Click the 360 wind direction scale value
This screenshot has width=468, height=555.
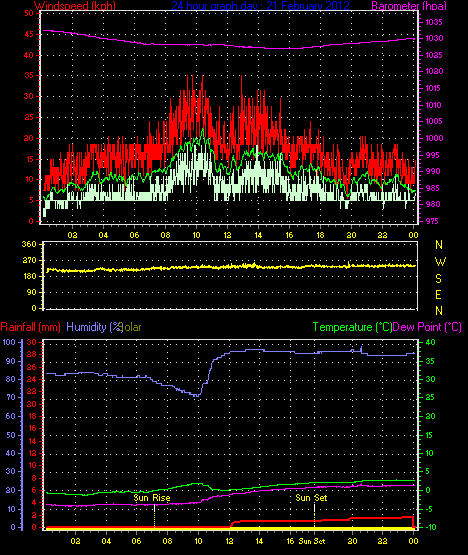click(29, 244)
